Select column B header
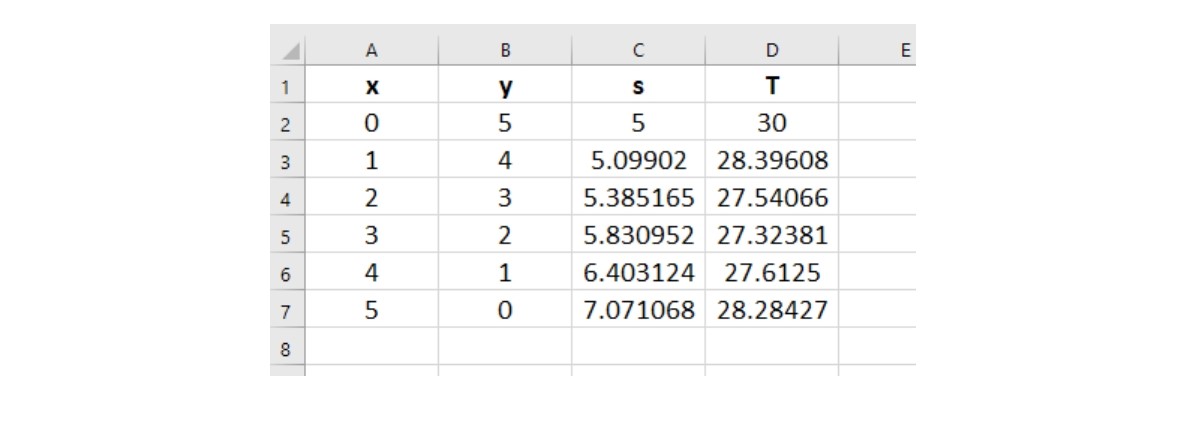The image size is (1189, 427). point(505,51)
